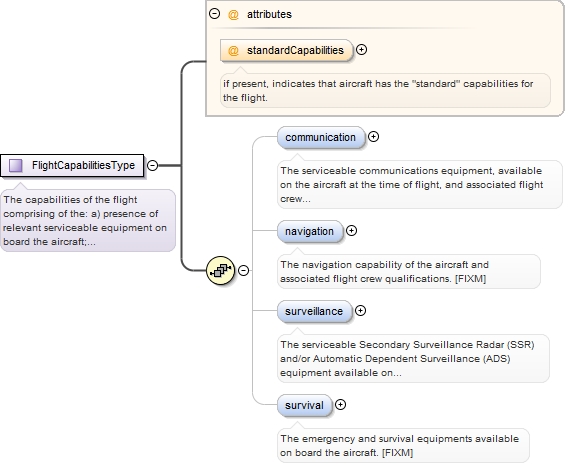Image resolution: width=570 pixels, height=466 pixels.
Task: Expand the surveillance element
Action: coord(360,310)
